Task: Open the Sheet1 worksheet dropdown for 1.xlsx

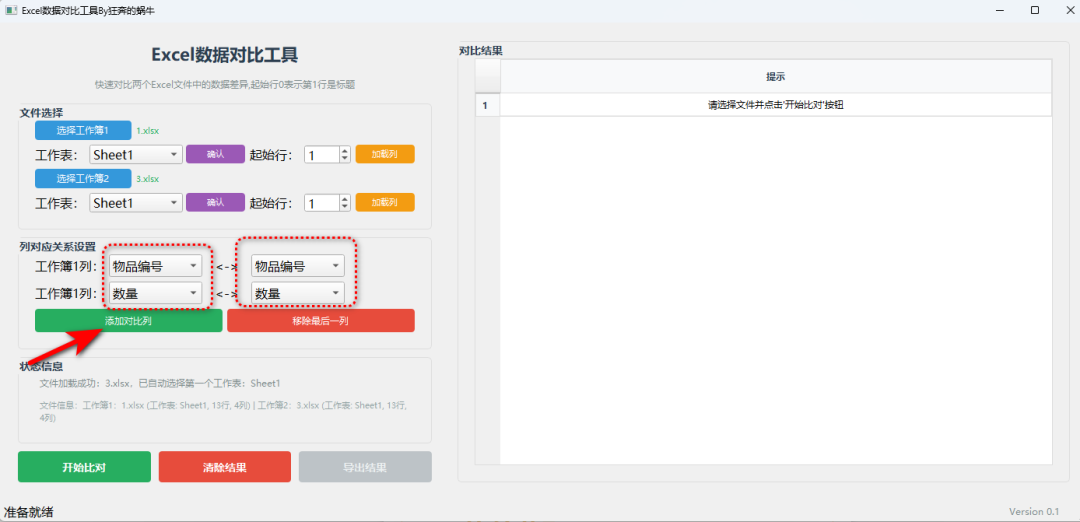Action: coord(136,154)
